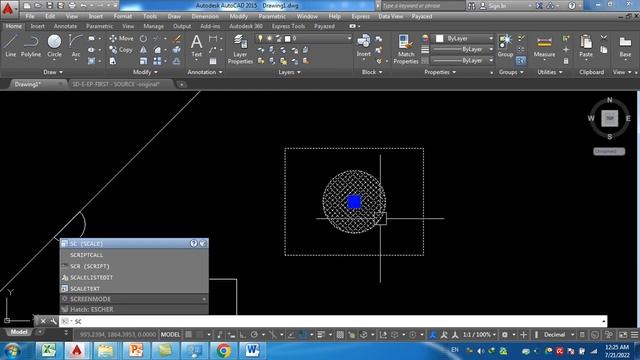Click the Group tool icon
This screenshot has height=360, width=640.
click(505, 46)
